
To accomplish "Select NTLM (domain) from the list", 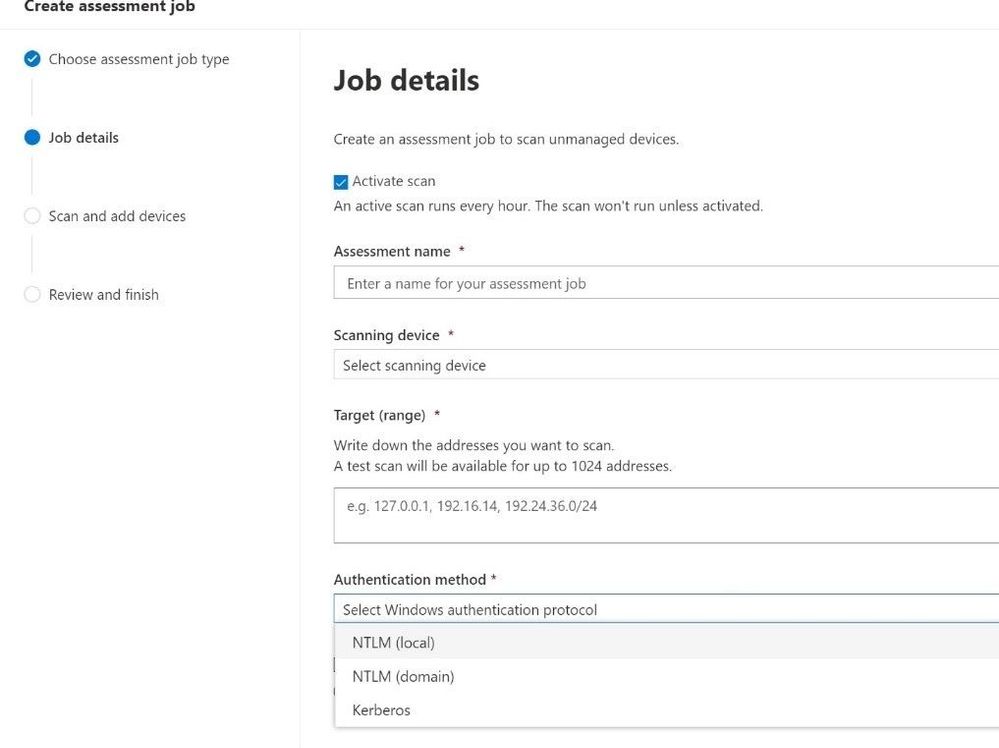I will [x=403, y=677].
